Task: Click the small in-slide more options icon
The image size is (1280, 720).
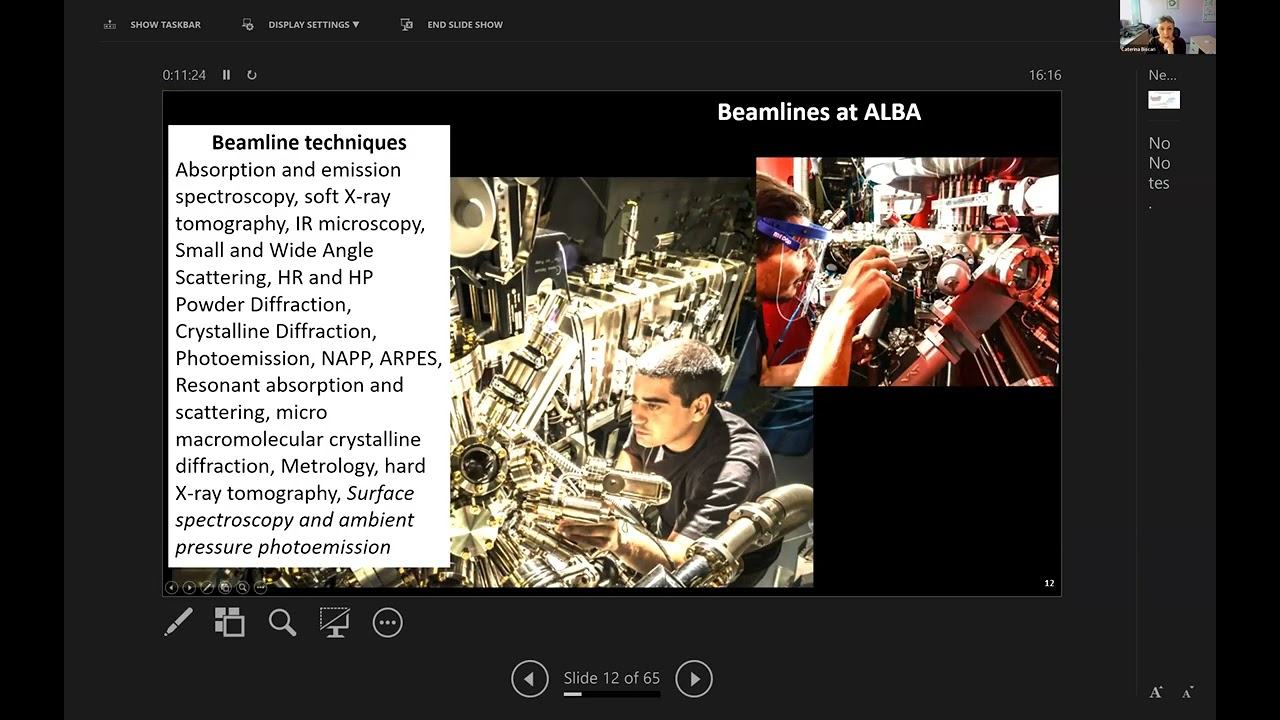Action: click(x=261, y=587)
